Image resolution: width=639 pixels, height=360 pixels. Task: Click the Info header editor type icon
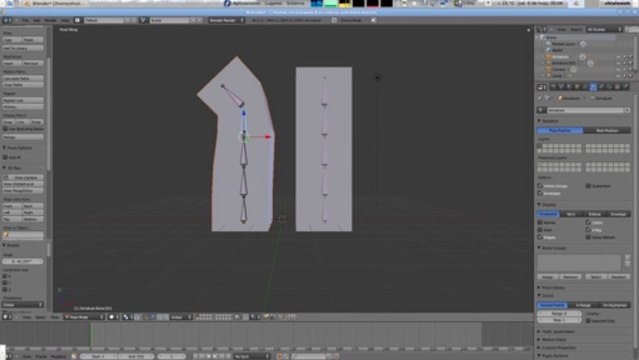click(7, 20)
